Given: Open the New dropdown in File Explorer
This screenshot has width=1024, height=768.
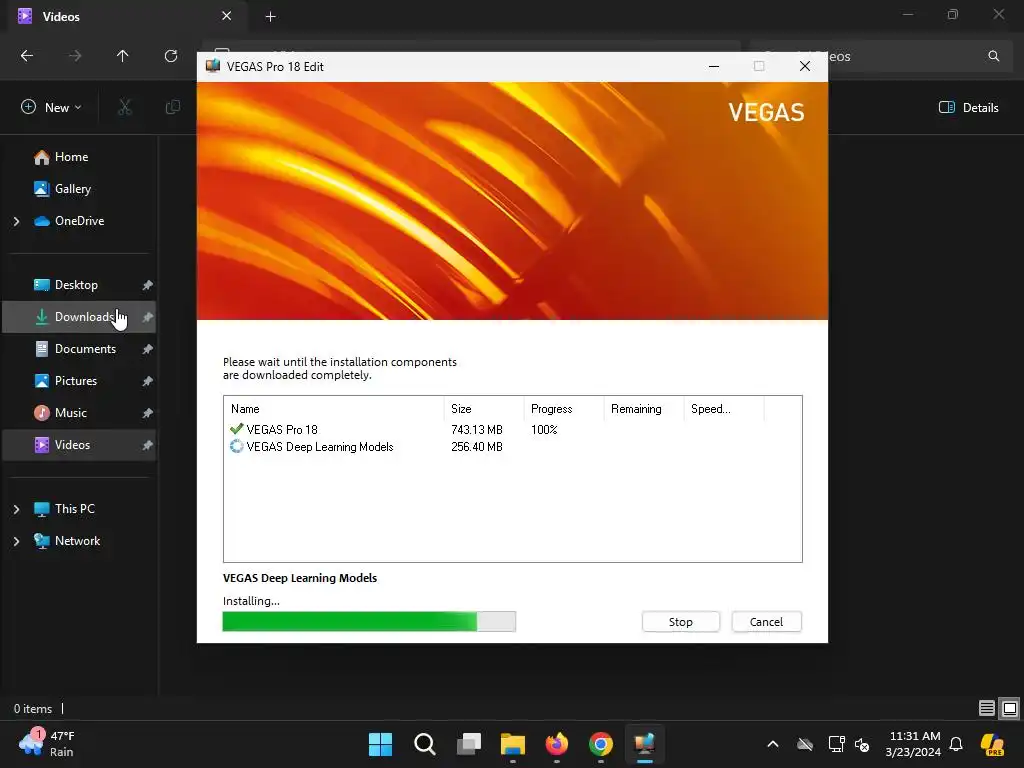Looking at the screenshot, I should [51, 107].
